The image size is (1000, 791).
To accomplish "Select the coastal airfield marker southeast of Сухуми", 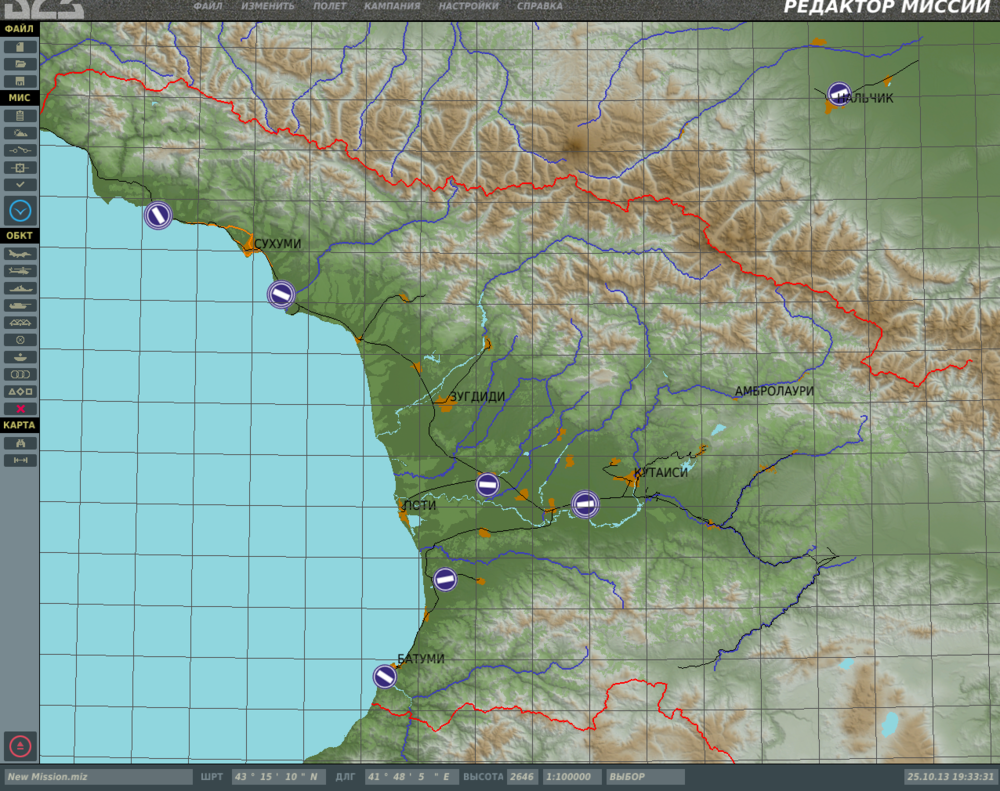I will point(281,294).
